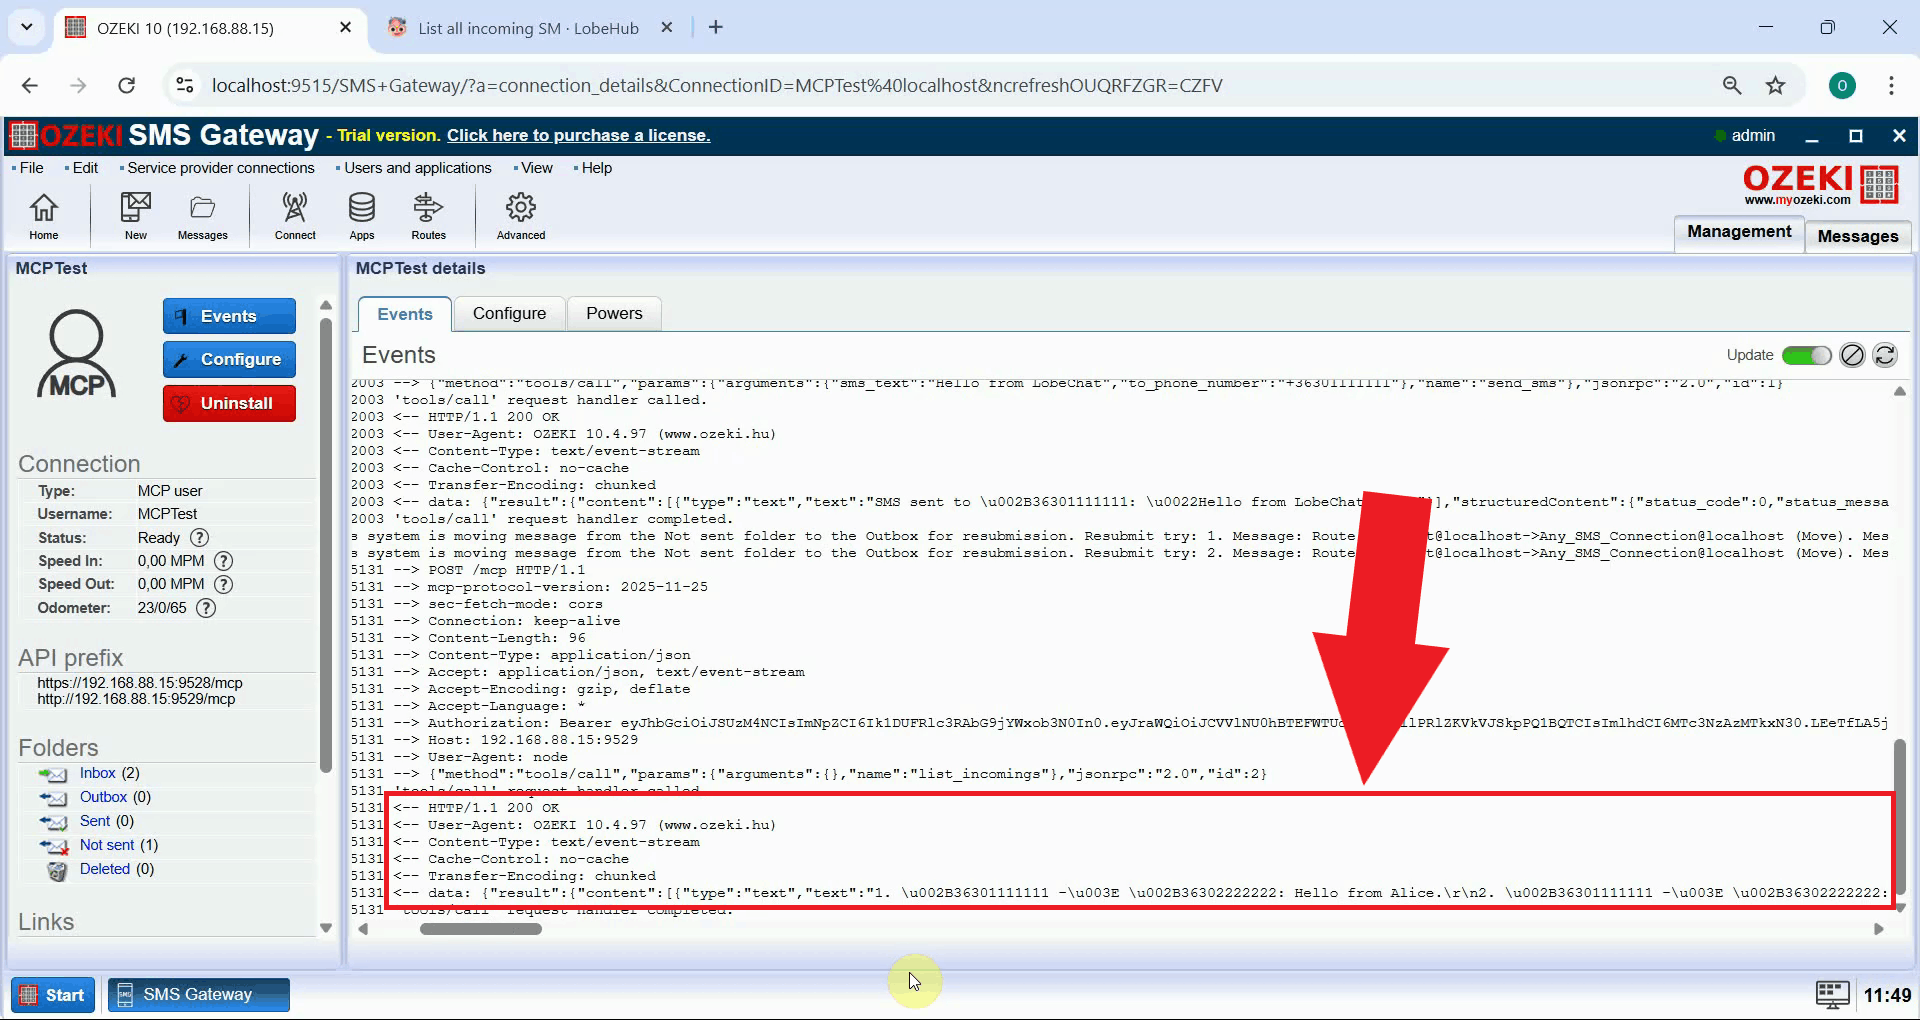
Task: Click the SMS Gateway taskbar button
Action: click(198, 995)
